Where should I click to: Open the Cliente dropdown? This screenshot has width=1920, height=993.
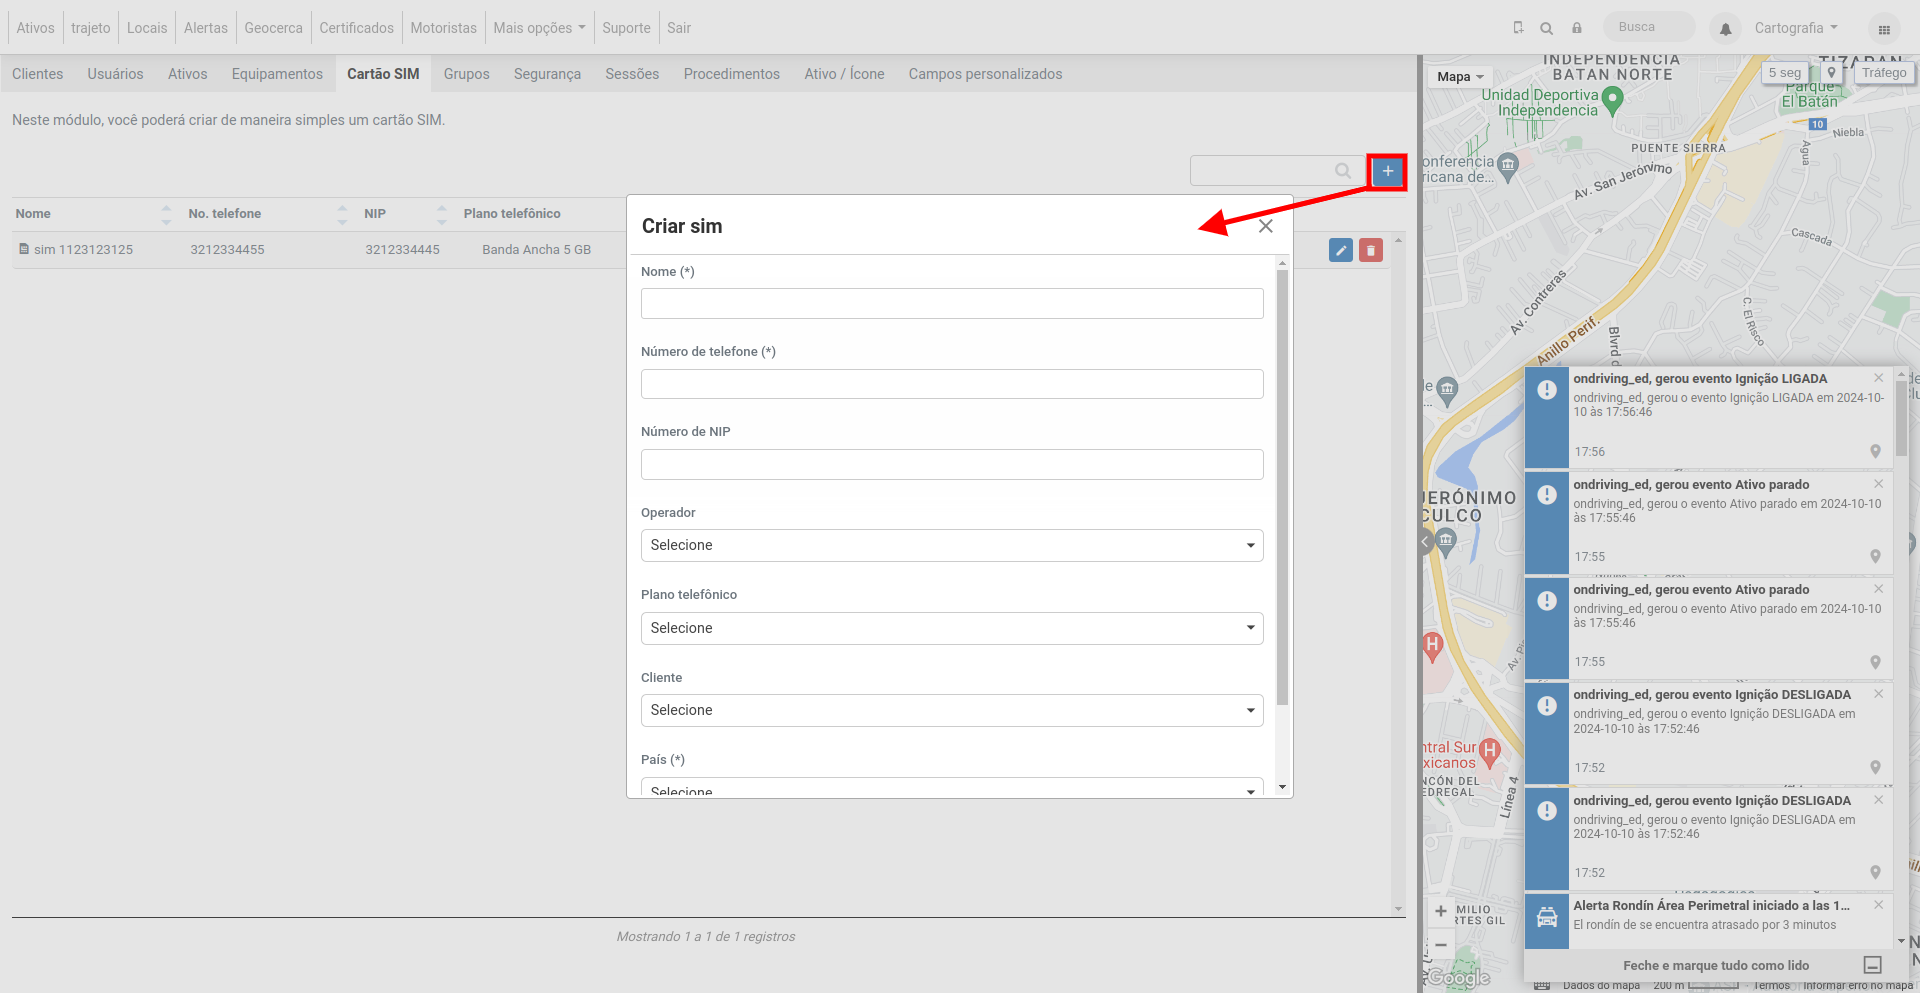point(952,711)
